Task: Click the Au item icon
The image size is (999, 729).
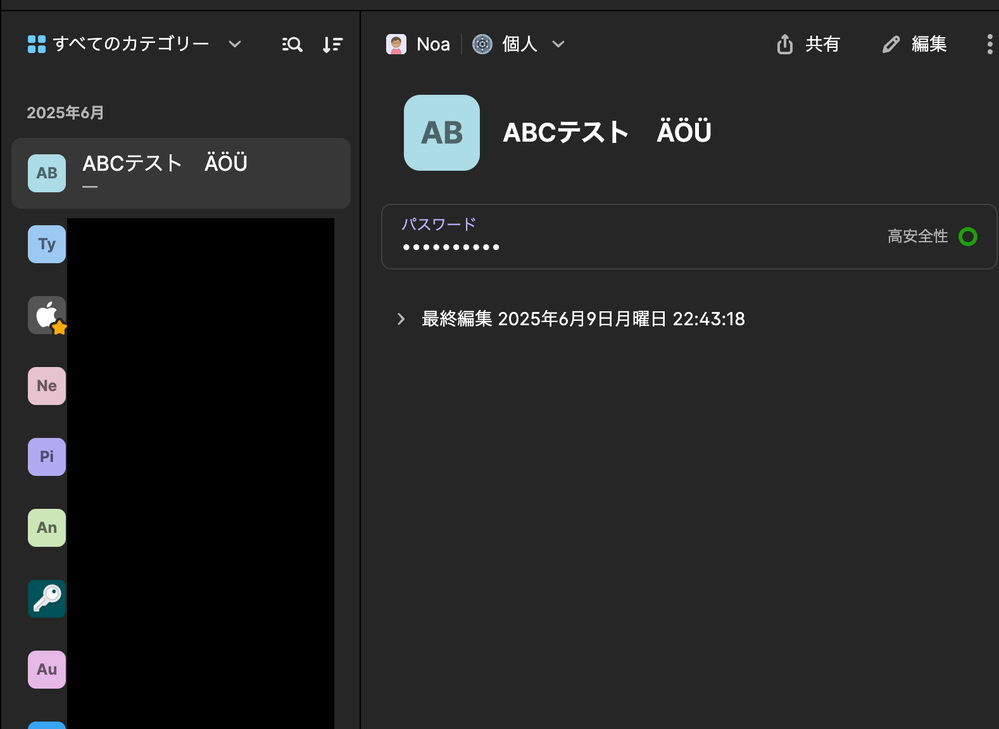Action: tap(46, 669)
